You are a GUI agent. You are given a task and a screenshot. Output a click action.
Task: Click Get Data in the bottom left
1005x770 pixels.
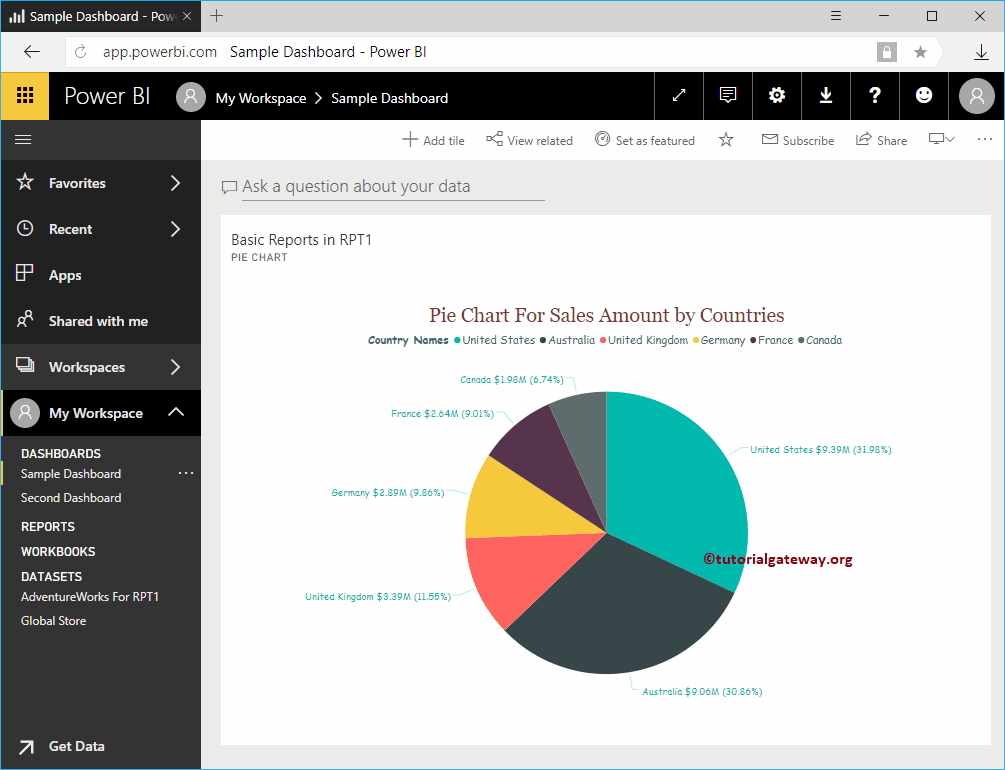point(75,746)
